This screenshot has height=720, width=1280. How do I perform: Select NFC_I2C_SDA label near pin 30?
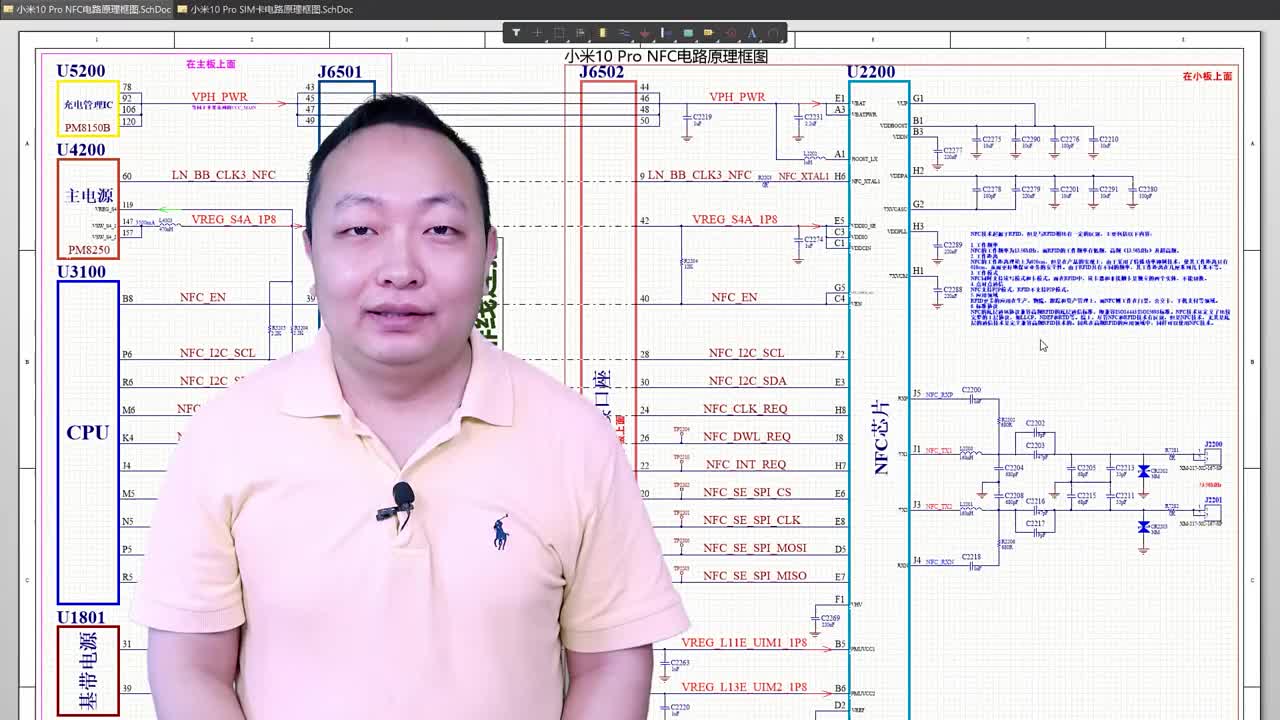(x=747, y=381)
